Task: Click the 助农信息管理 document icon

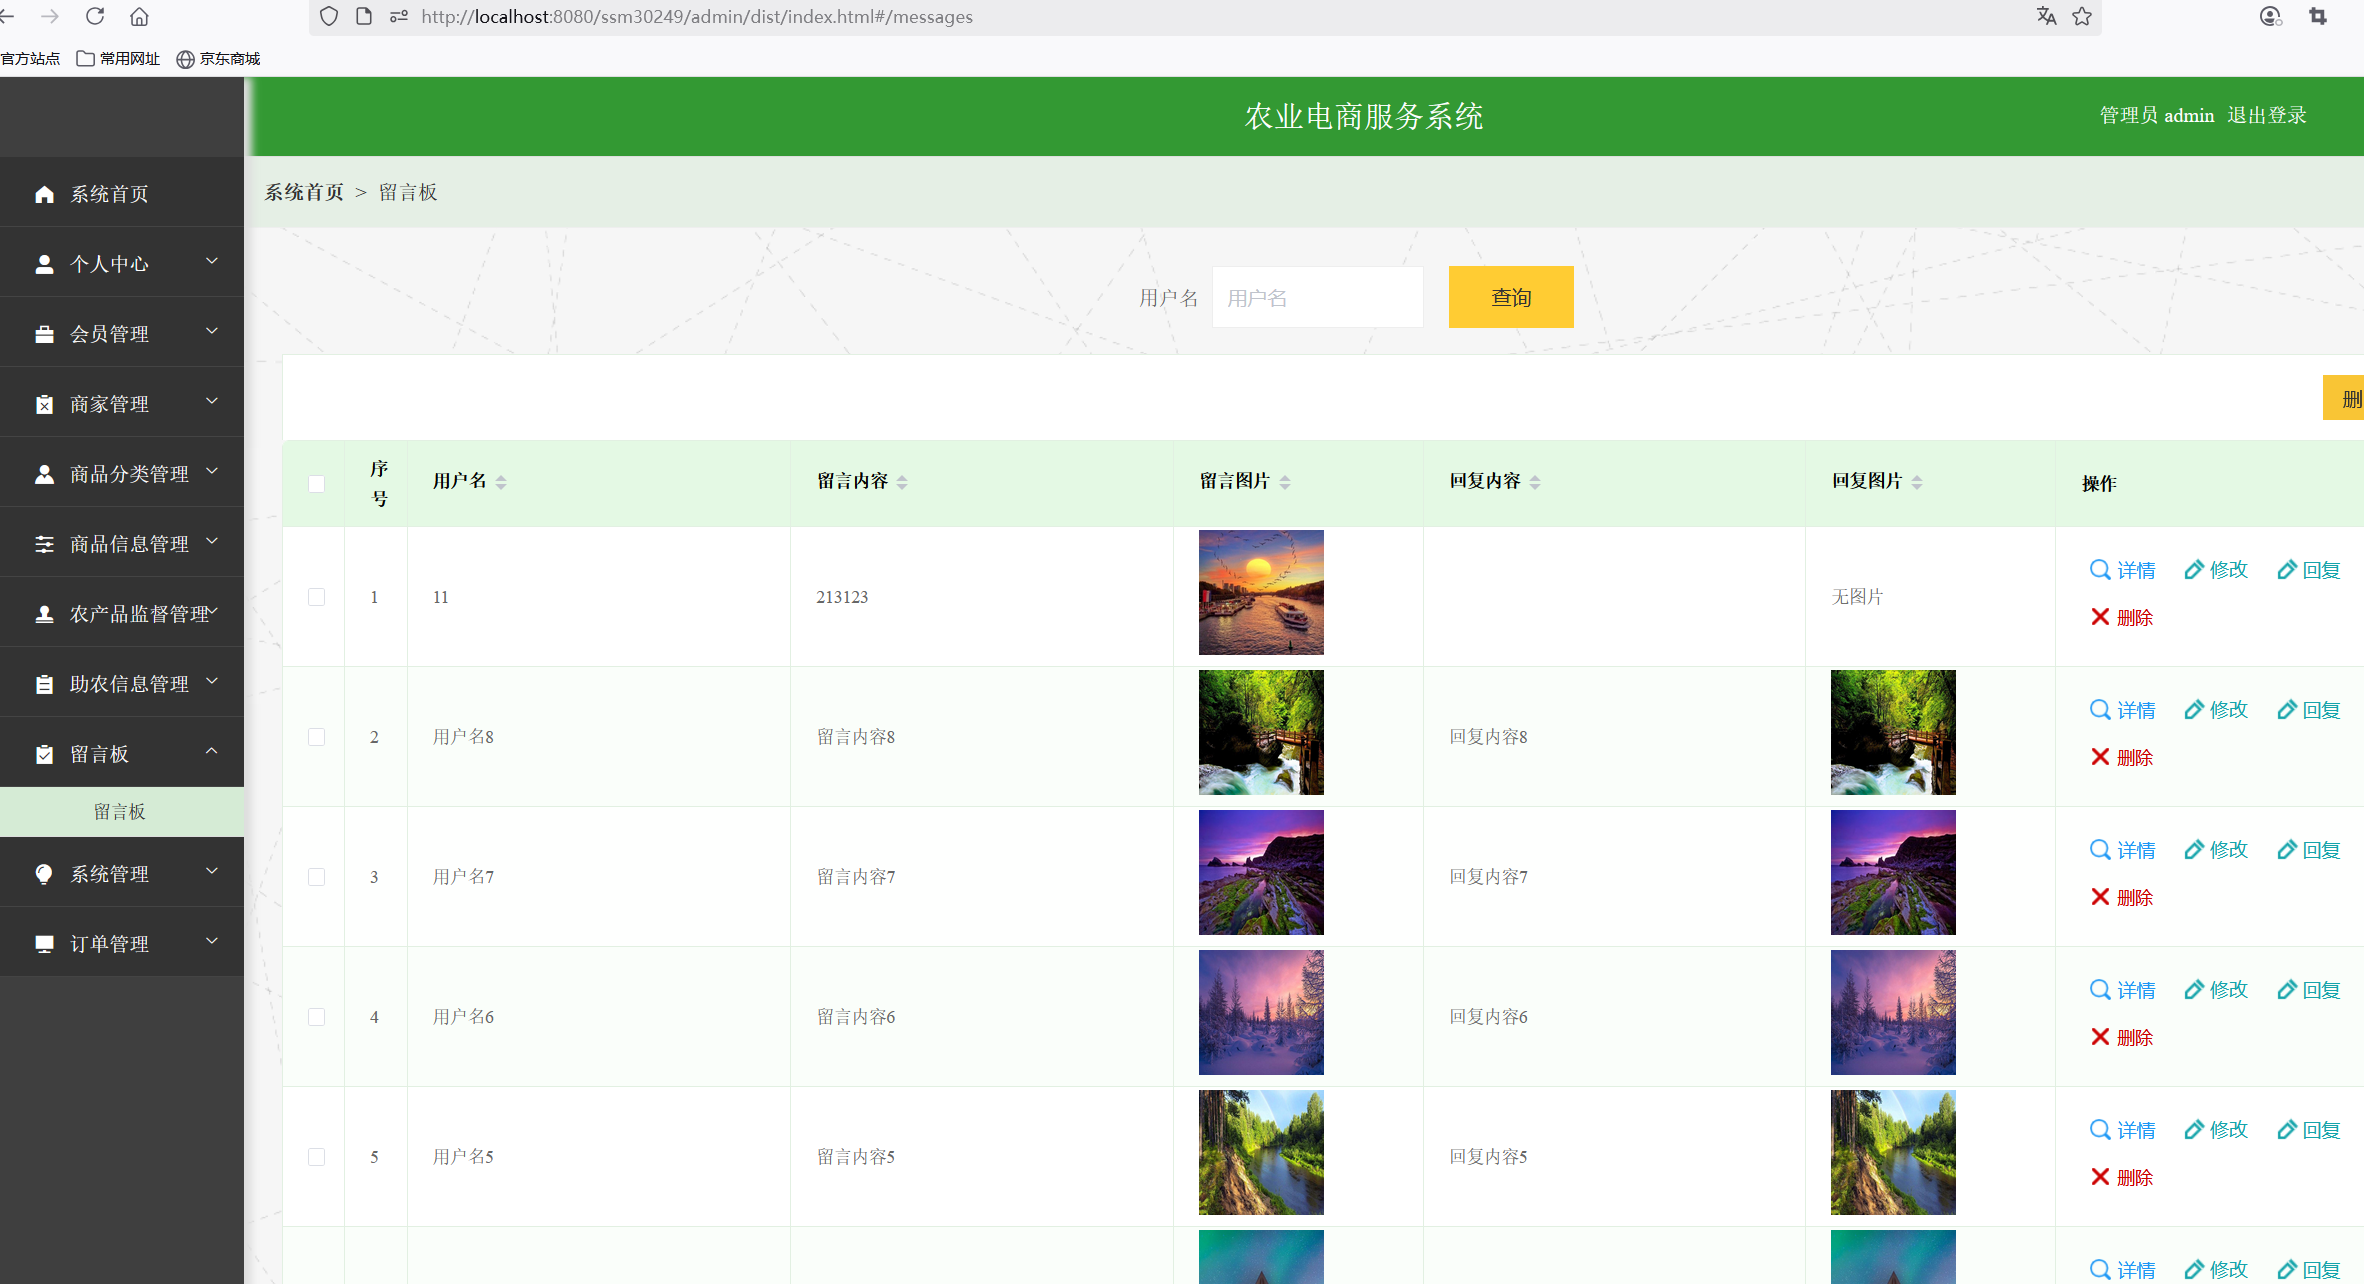Action: point(44,683)
